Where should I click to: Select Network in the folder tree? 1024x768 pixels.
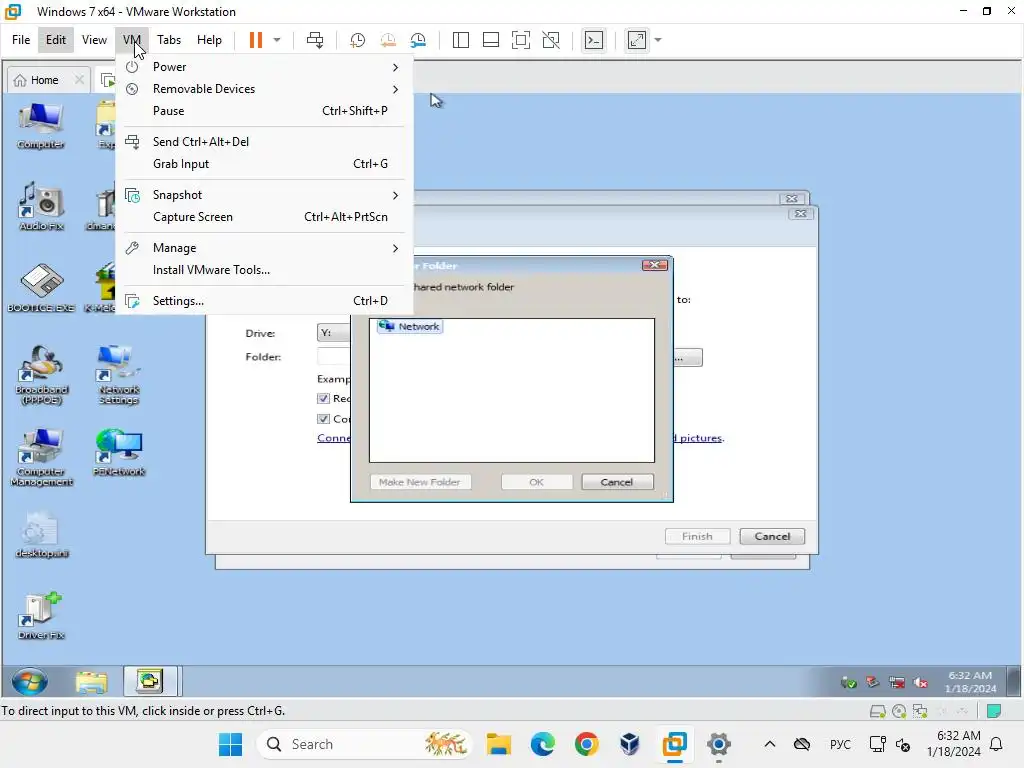tap(410, 326)
